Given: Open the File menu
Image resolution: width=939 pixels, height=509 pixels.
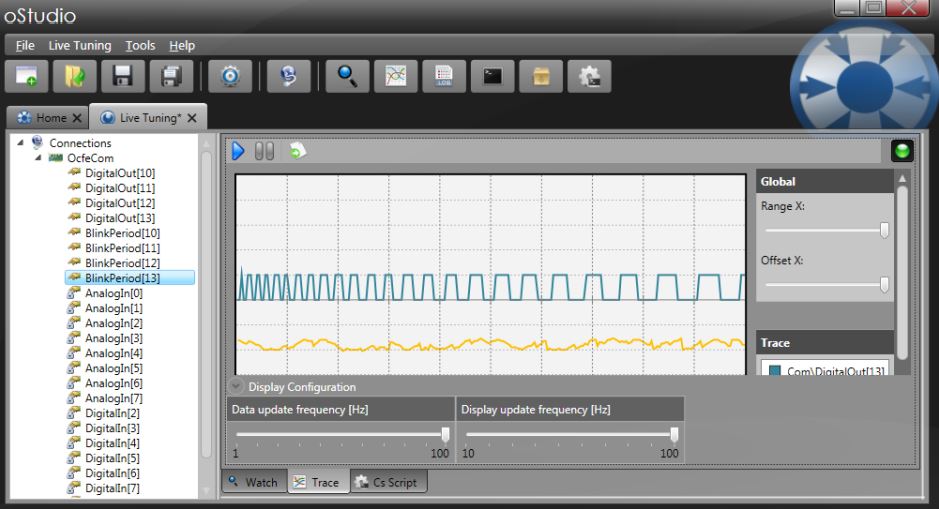Looking at the screenshot, I should tap(25, 46).
